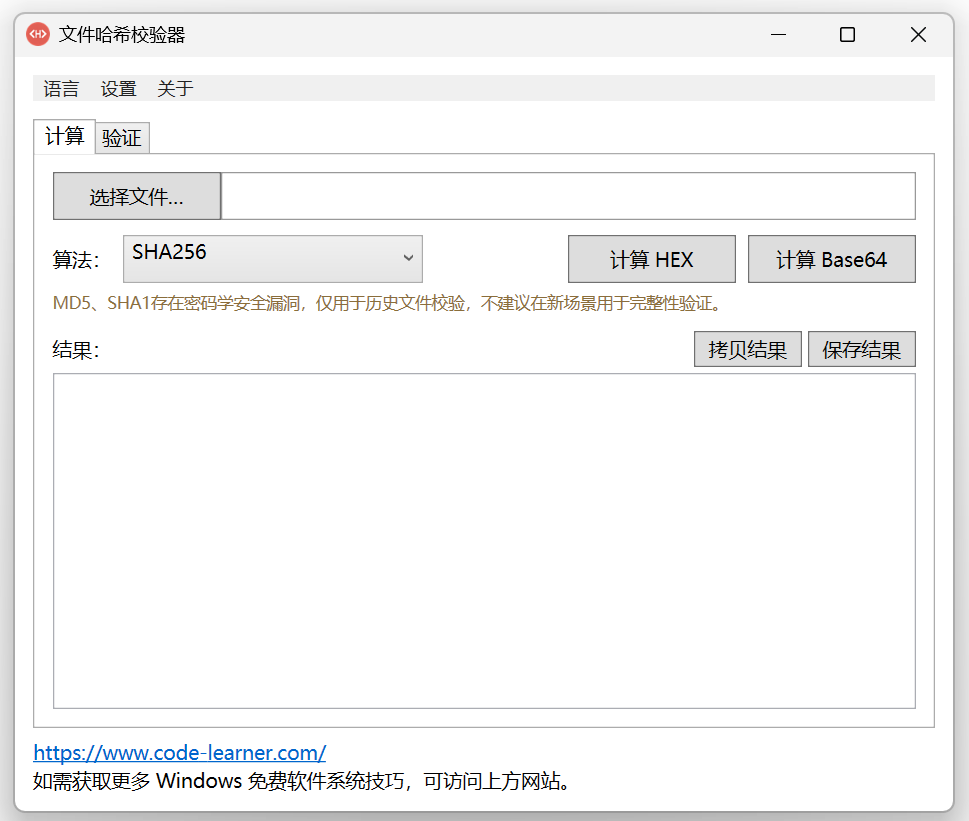Viewport: 969px width, 821px height.
Task: Close the 文件哈希校验器 window
Action: pyautogui.click(x=918, y=35)
